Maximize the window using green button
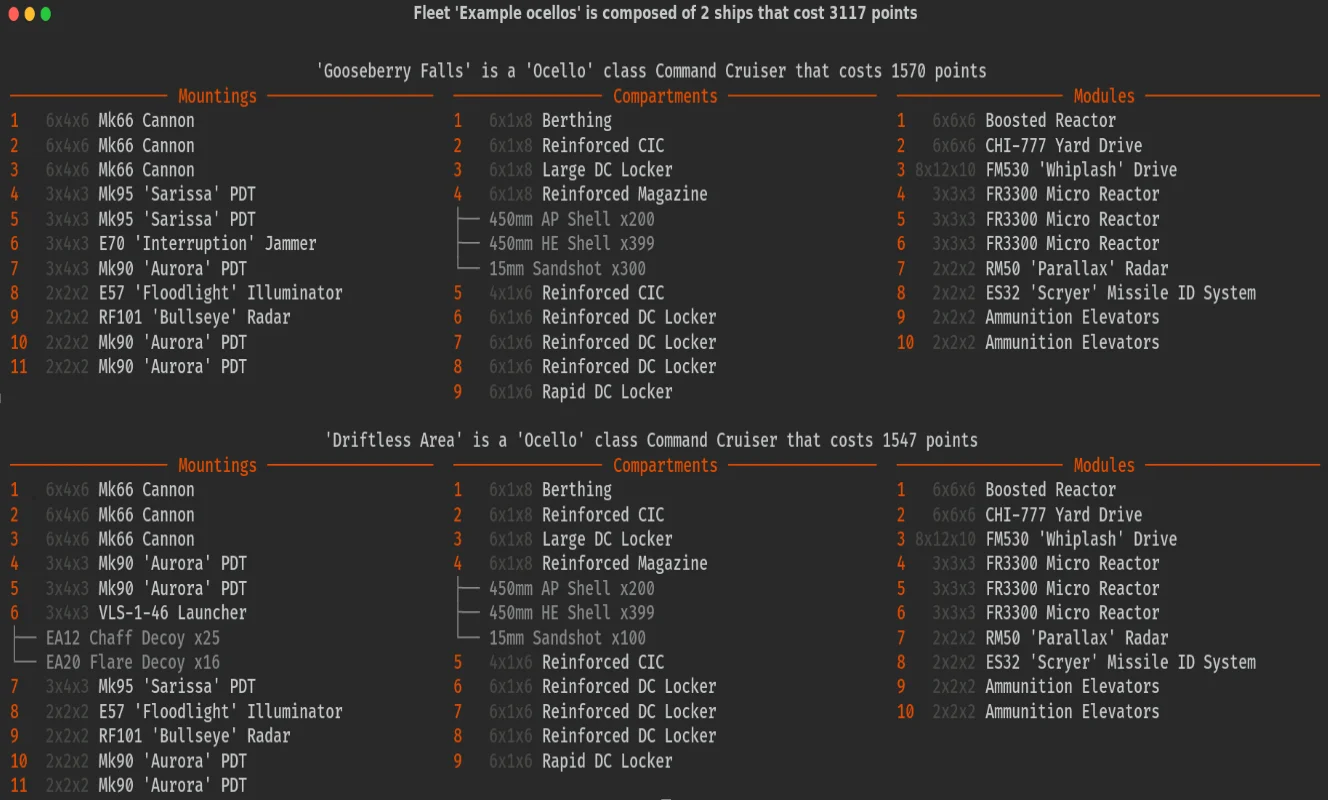This screenshot has width=1328, height=800. tap(46, 14)
